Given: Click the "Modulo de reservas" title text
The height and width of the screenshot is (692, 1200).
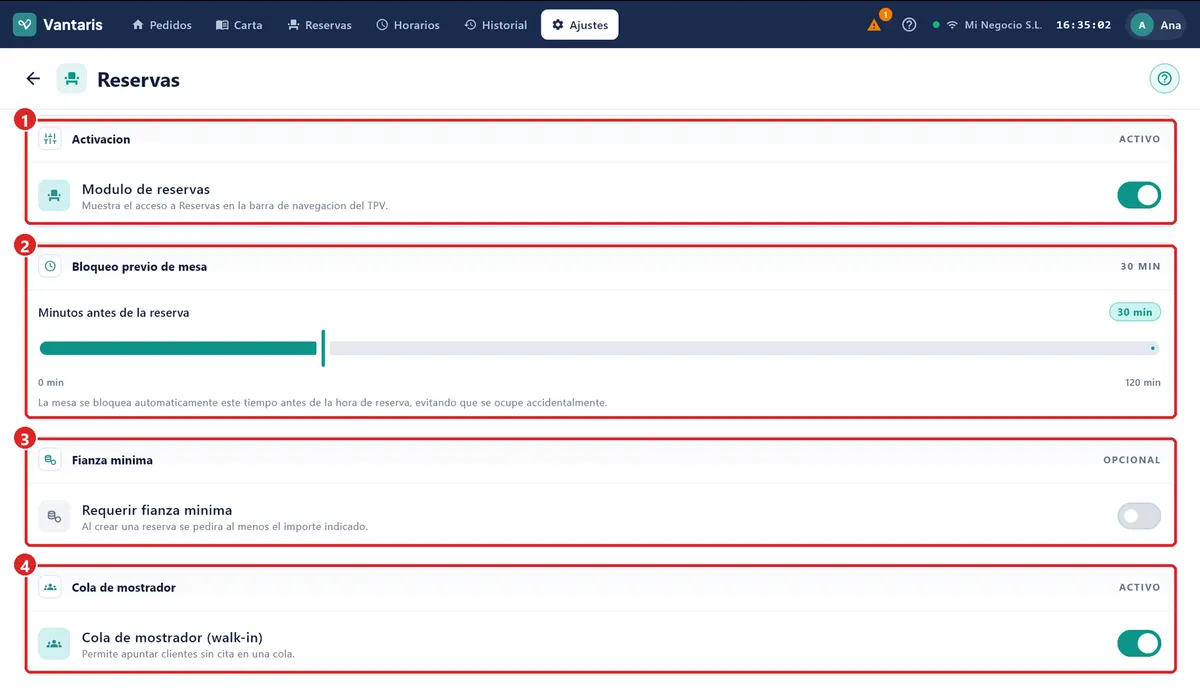Looking at the screenshot, I should tap(146, 189).
